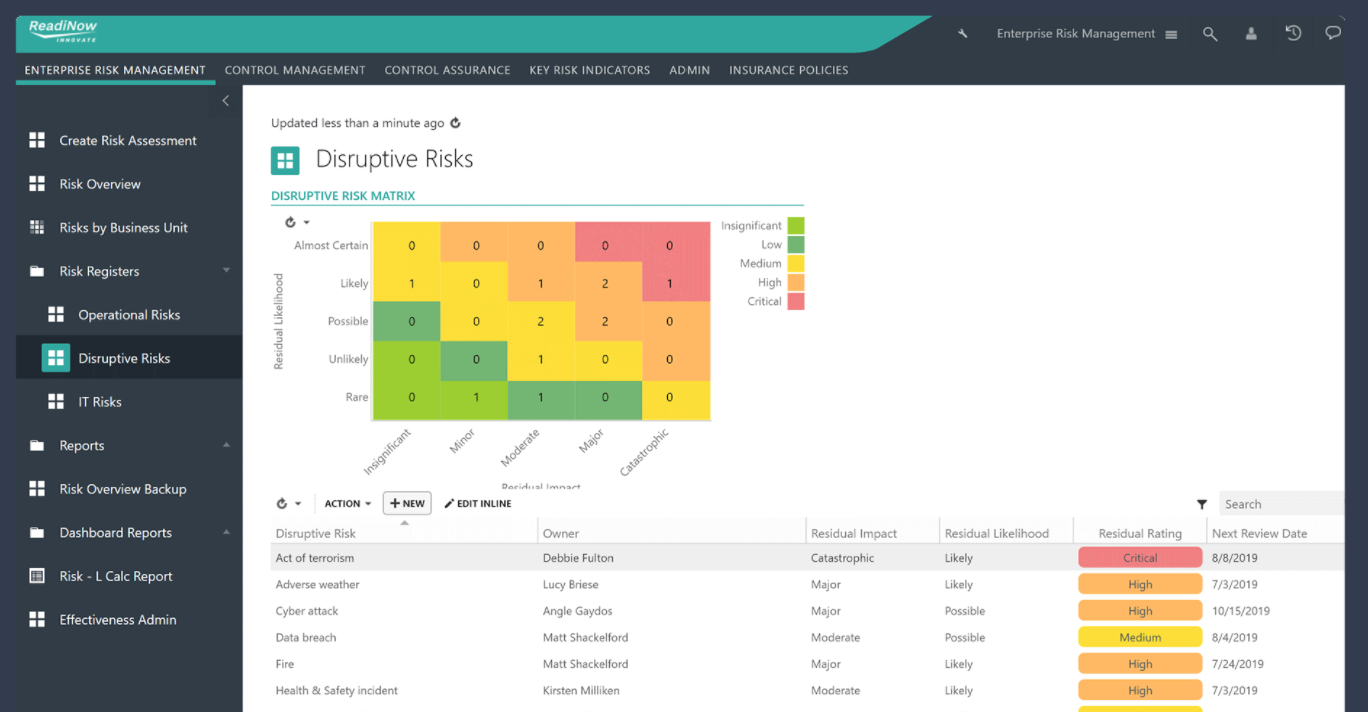Click the NEW button
The image size is (1368, 712).
tap(407, 504)
